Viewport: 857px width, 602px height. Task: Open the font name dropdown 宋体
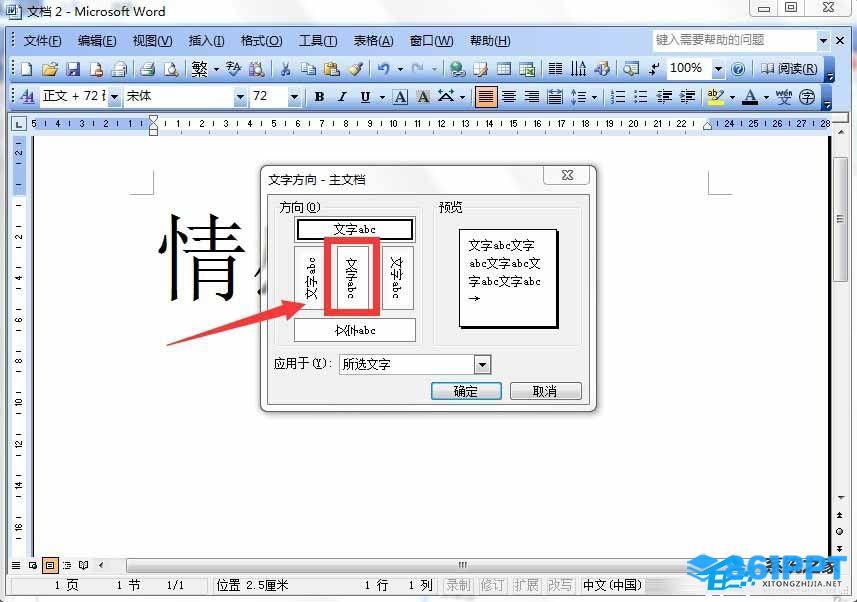click(x=240, y=97)
